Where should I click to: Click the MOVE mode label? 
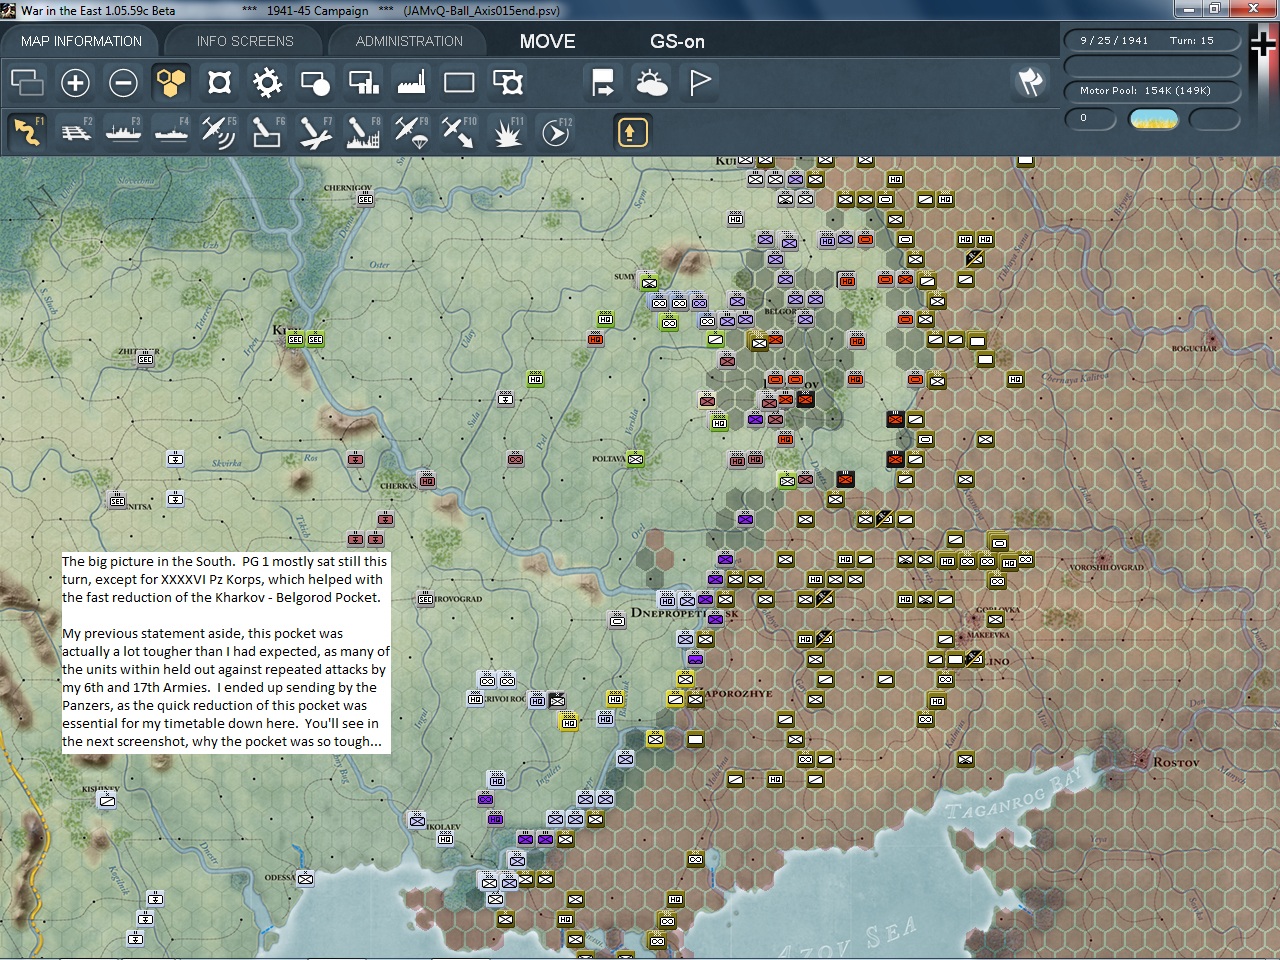pos(547,41)
